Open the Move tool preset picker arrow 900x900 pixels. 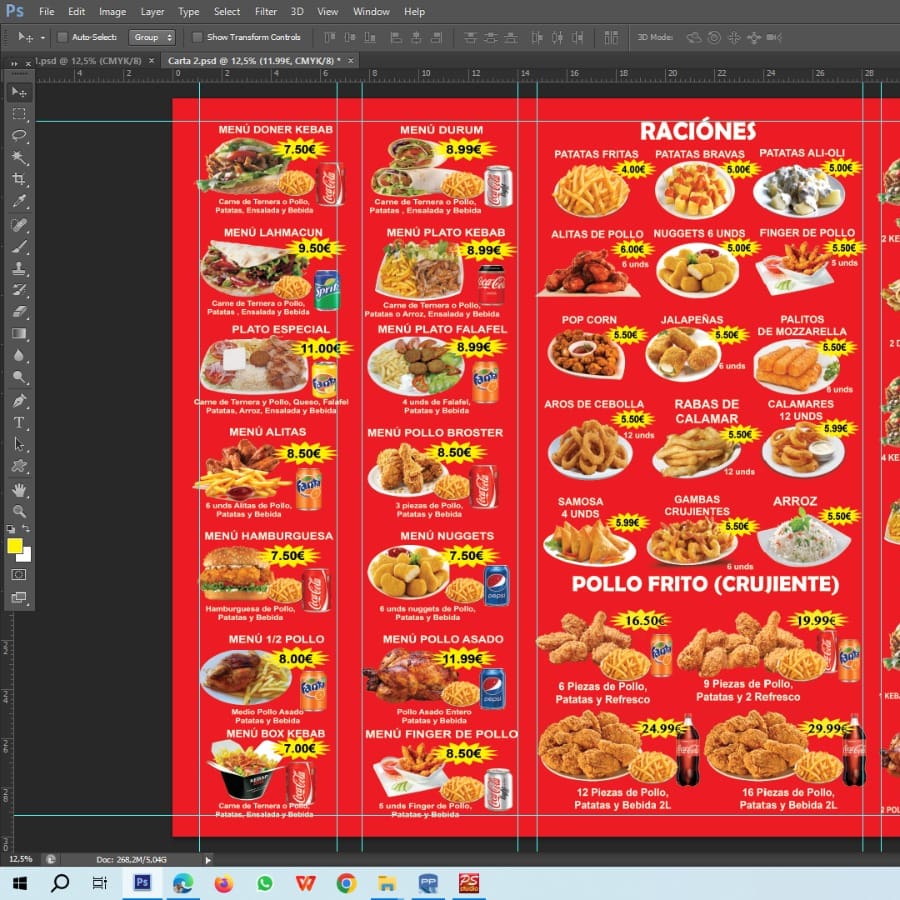[x=43, y=37]
